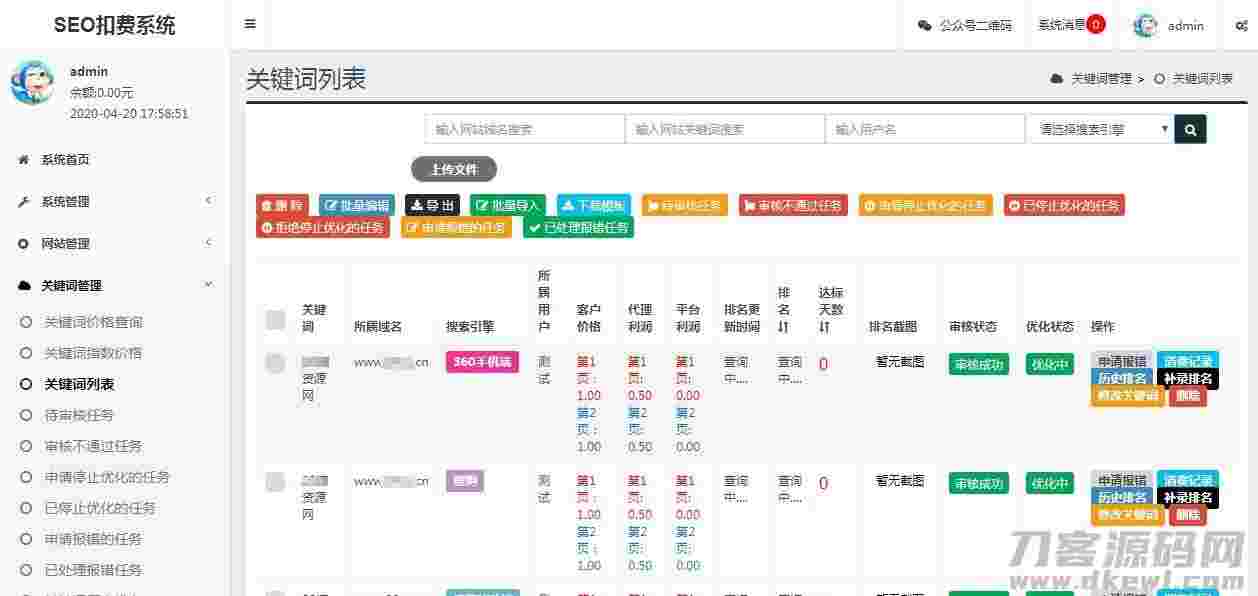The width and height of the screenshot is (1258, 596).
Task: Toggle the select-all checkbox in table header
Action: point(276,320)
